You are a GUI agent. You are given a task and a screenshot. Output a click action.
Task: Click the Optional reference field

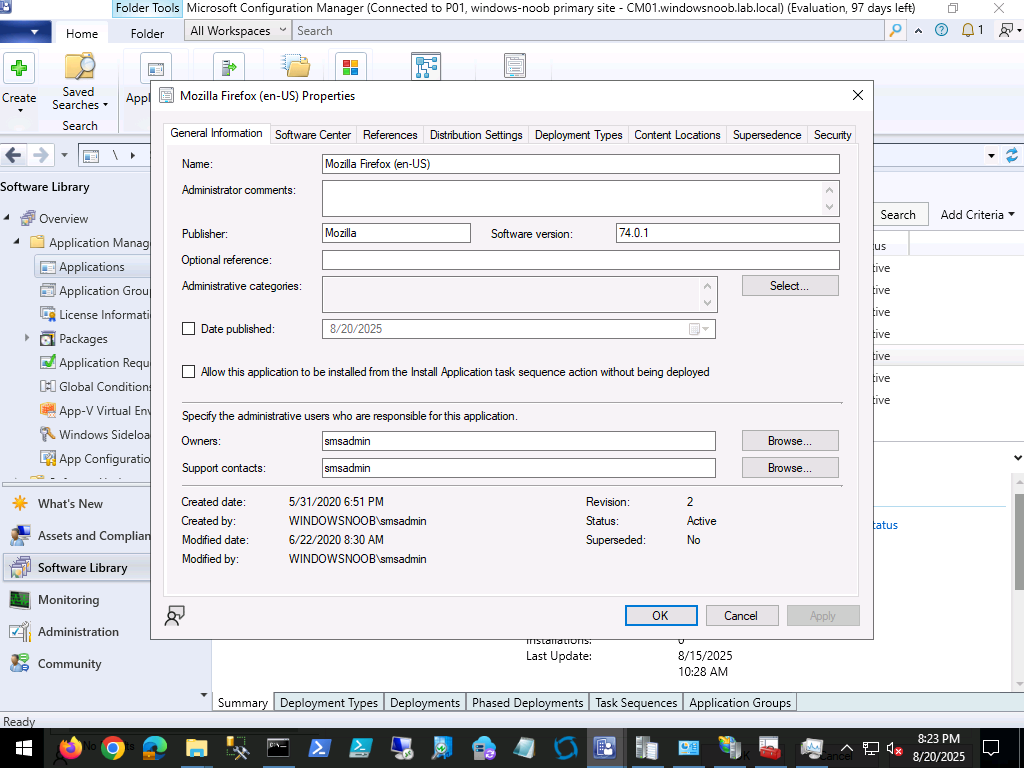[581, 260]
